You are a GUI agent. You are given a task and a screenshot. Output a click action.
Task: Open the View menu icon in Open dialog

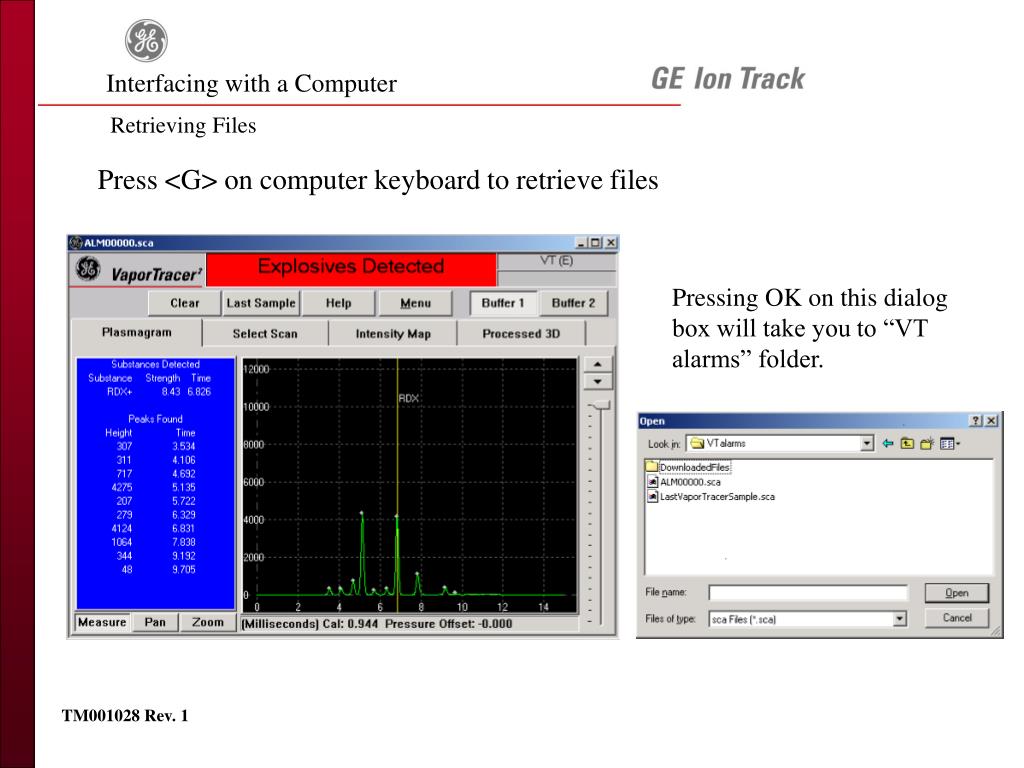[950, 443]
